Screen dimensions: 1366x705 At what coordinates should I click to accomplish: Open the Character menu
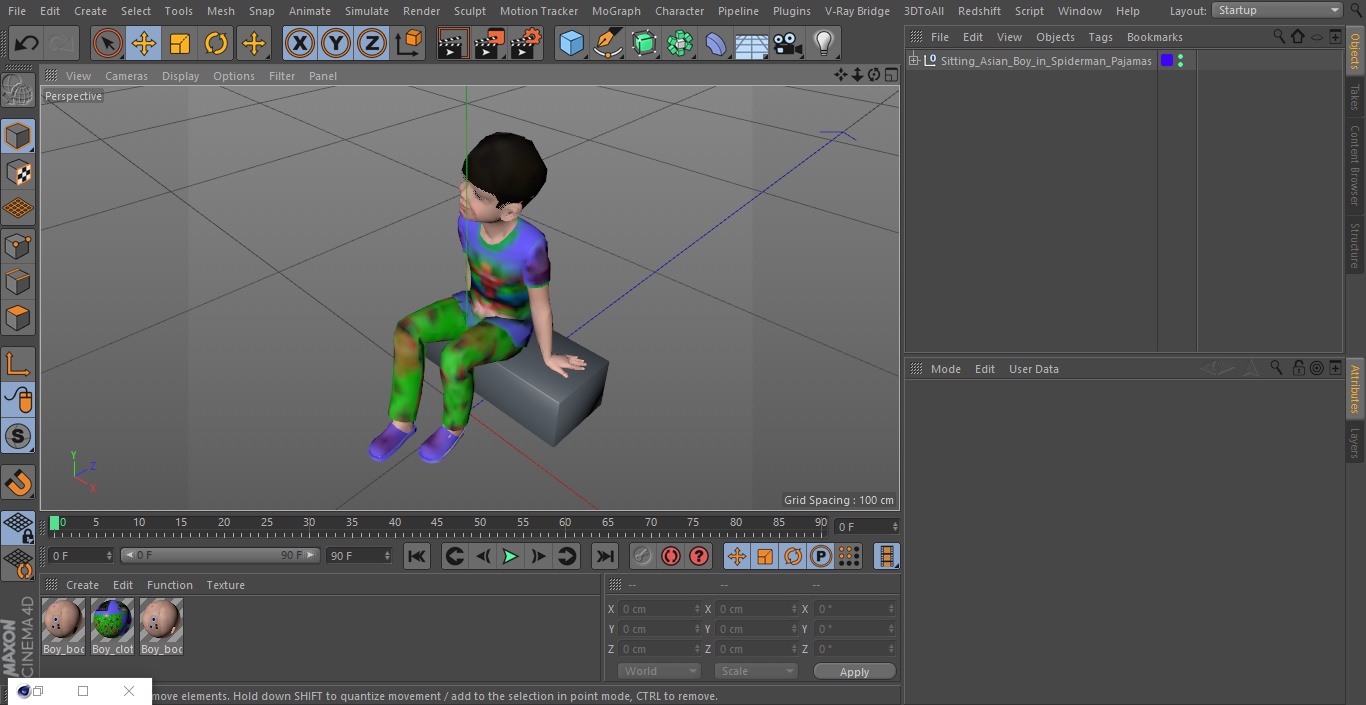point(679,11)
